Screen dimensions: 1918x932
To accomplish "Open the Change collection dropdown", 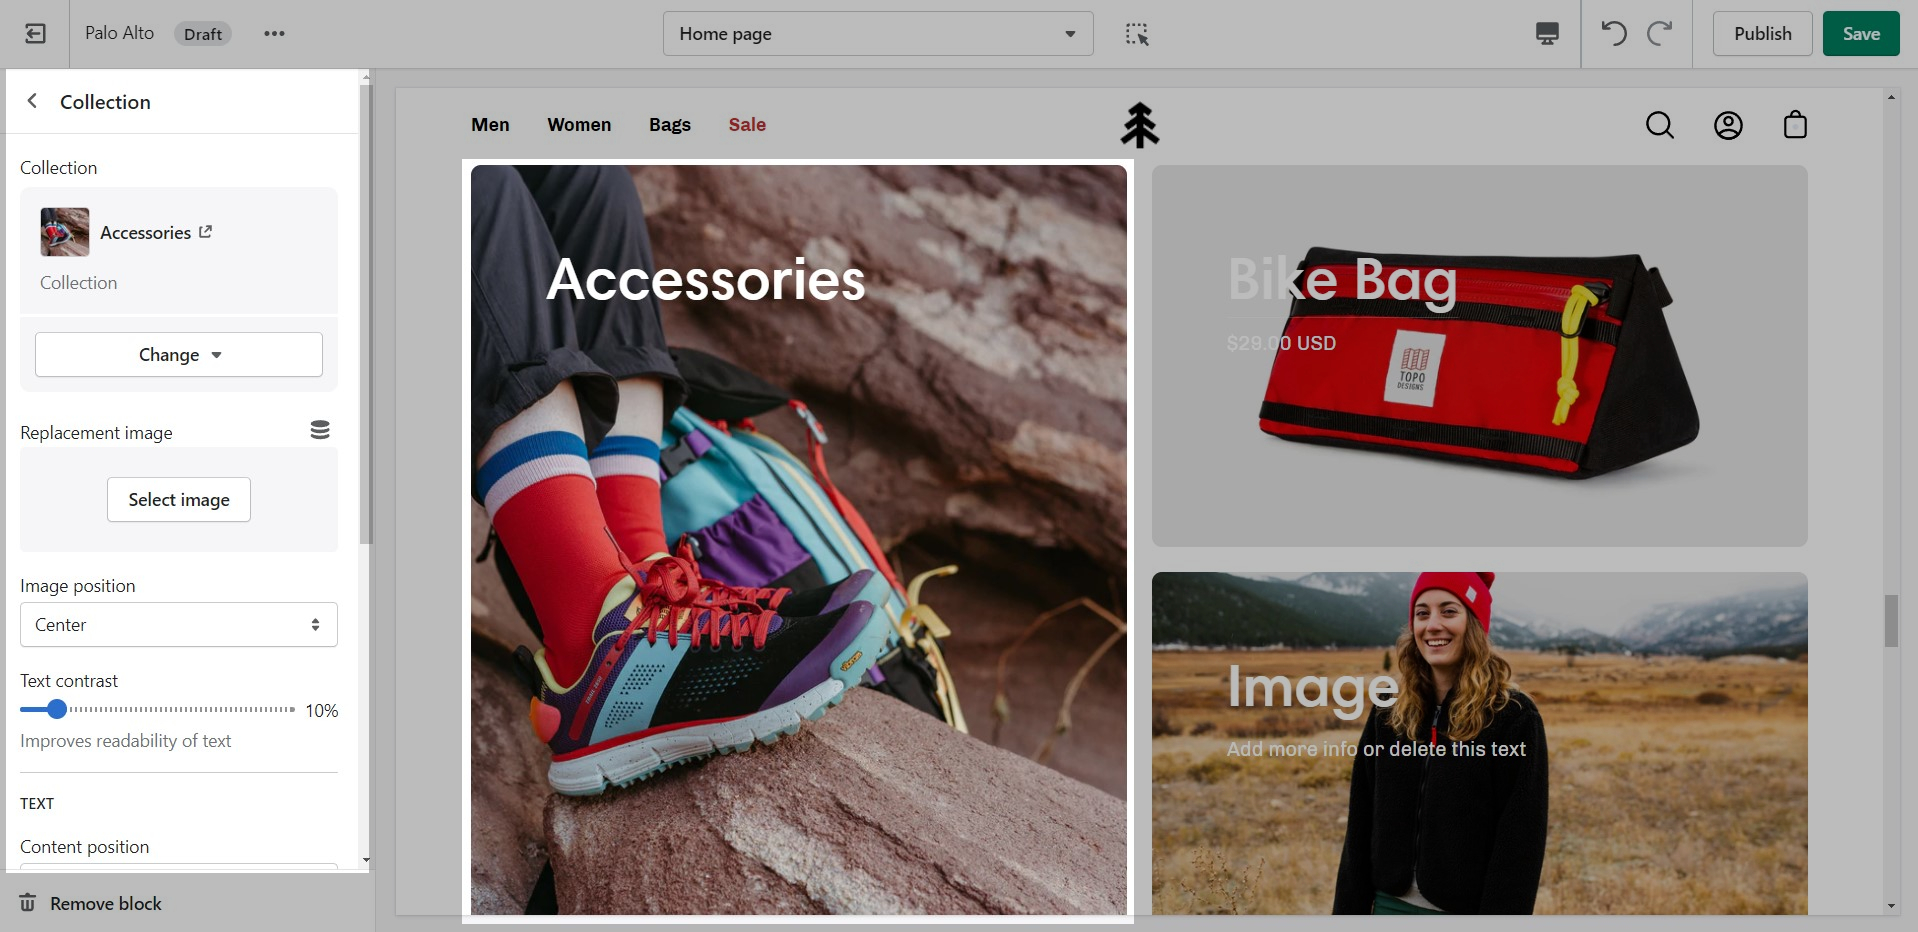I will (179, 355).
